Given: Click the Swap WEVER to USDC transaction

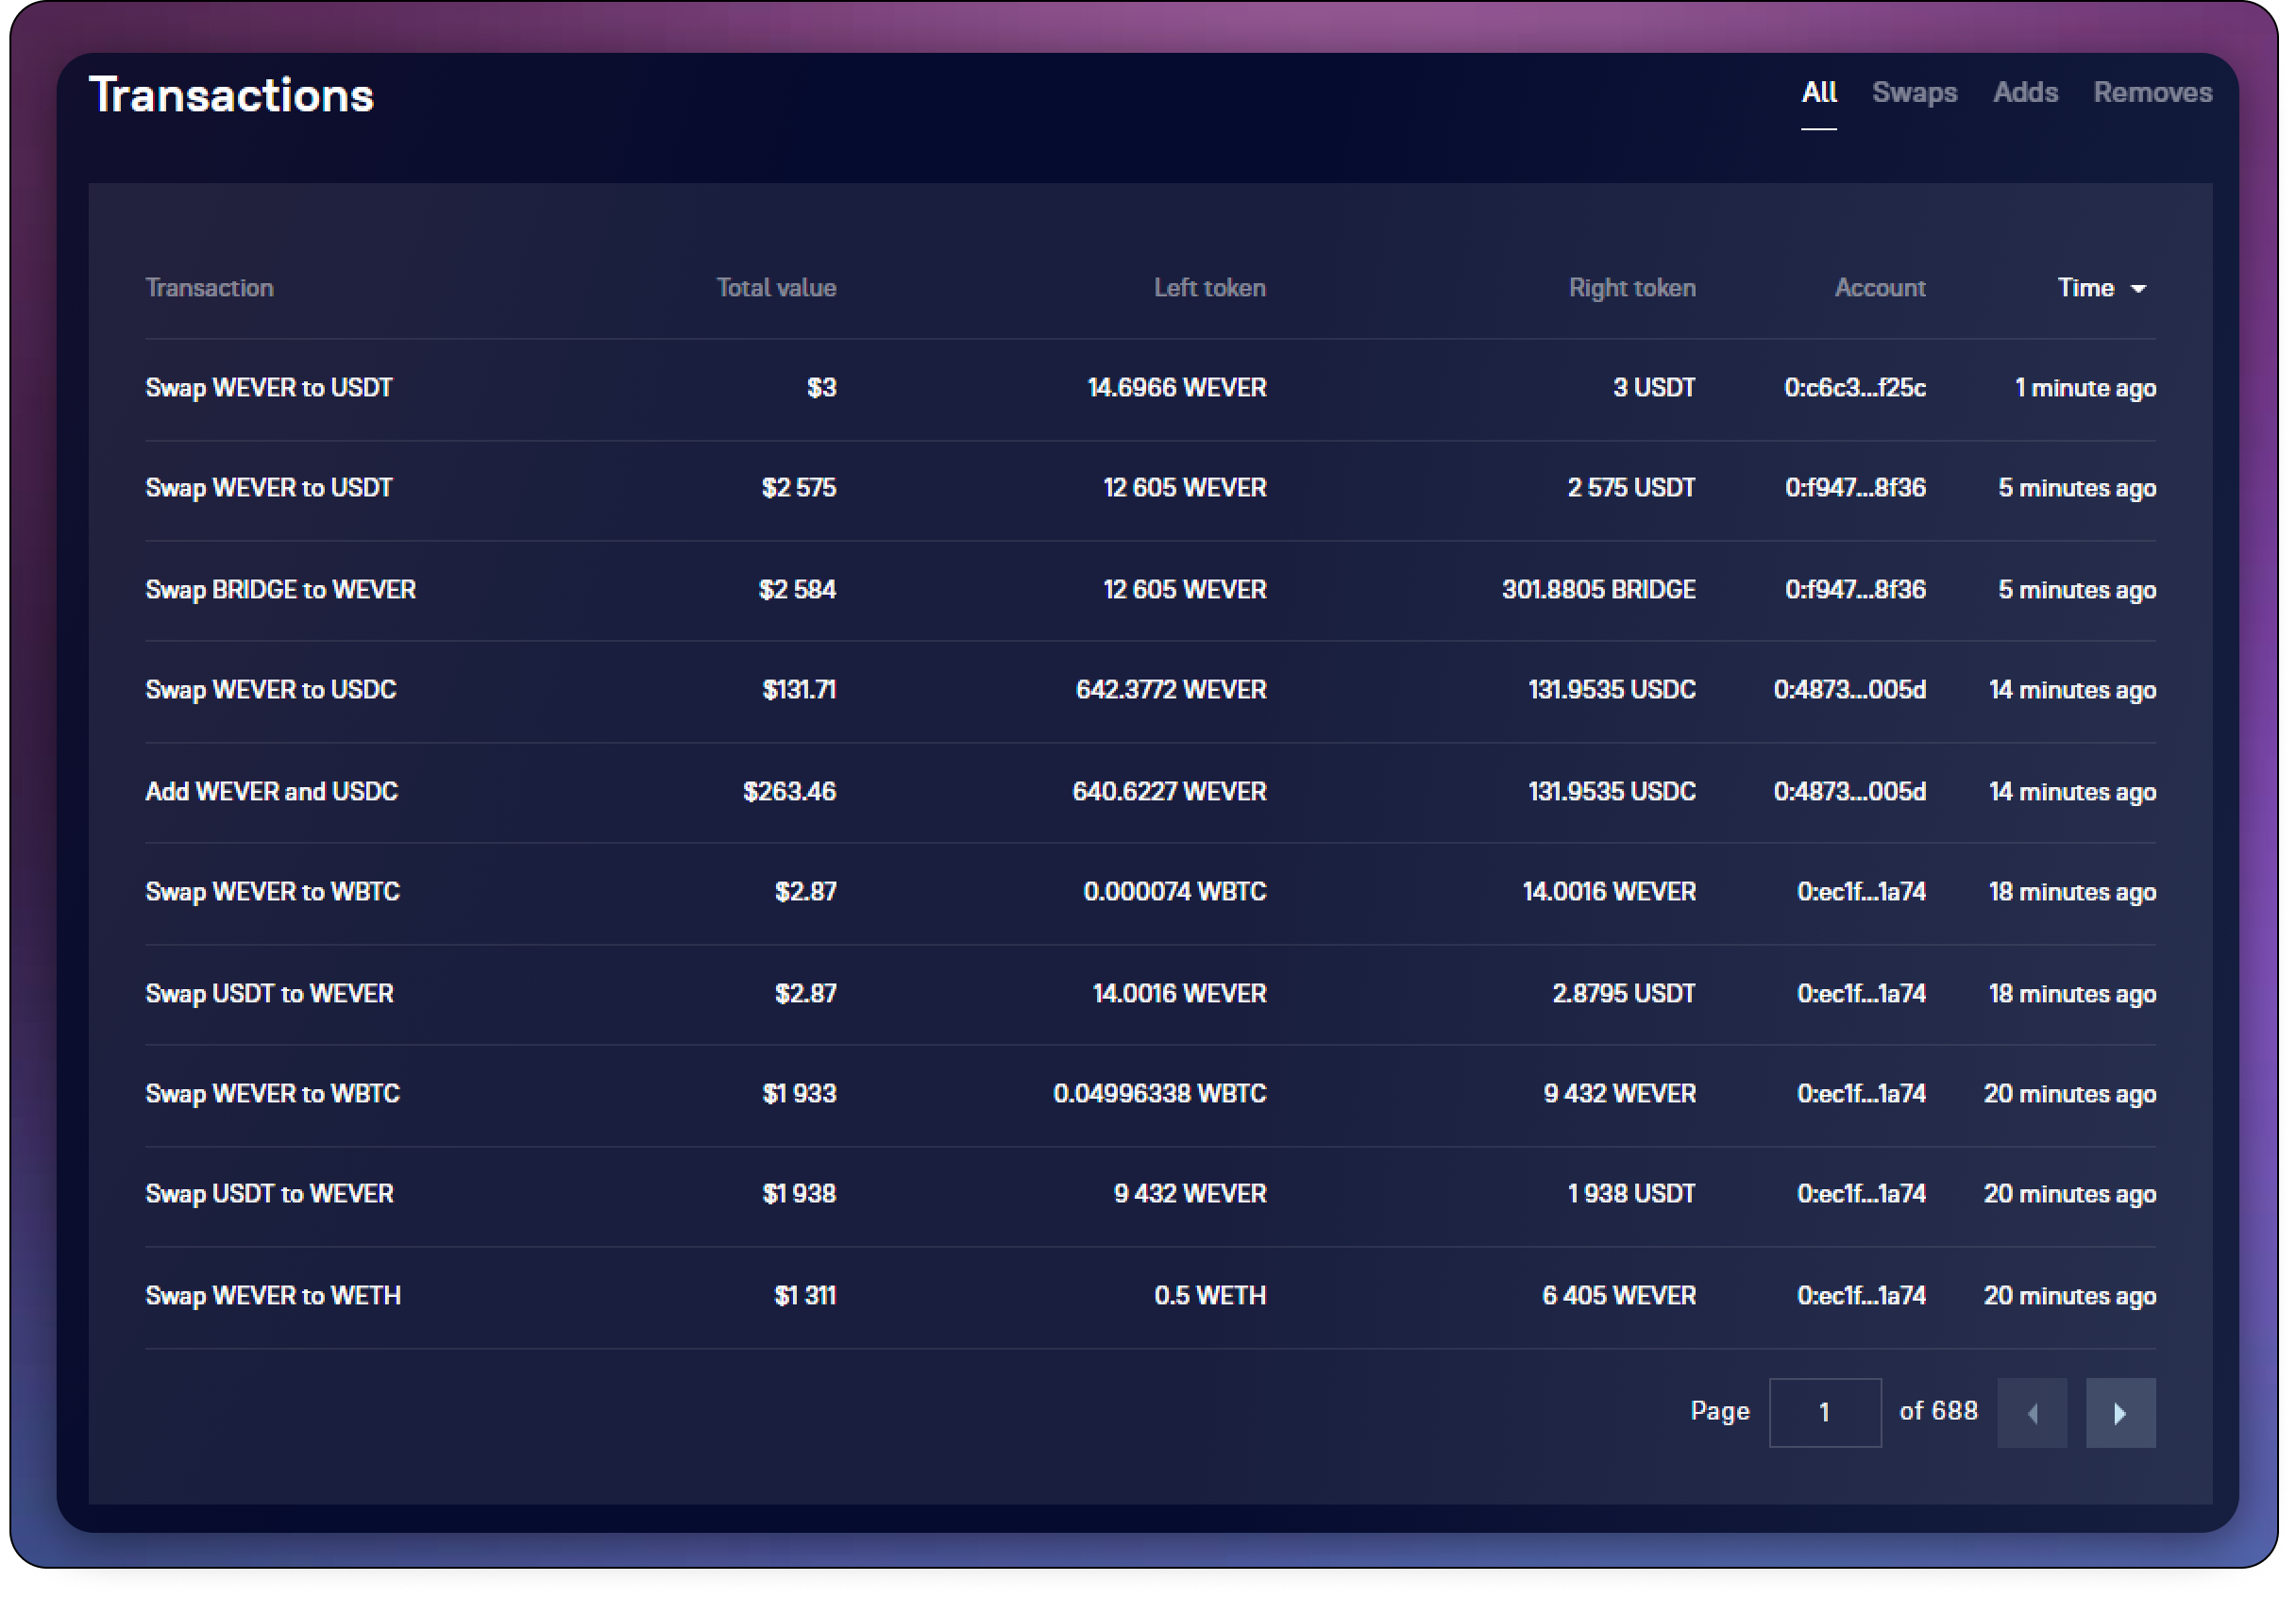Looking at the screenshot, I should click(x=270, y=689).
